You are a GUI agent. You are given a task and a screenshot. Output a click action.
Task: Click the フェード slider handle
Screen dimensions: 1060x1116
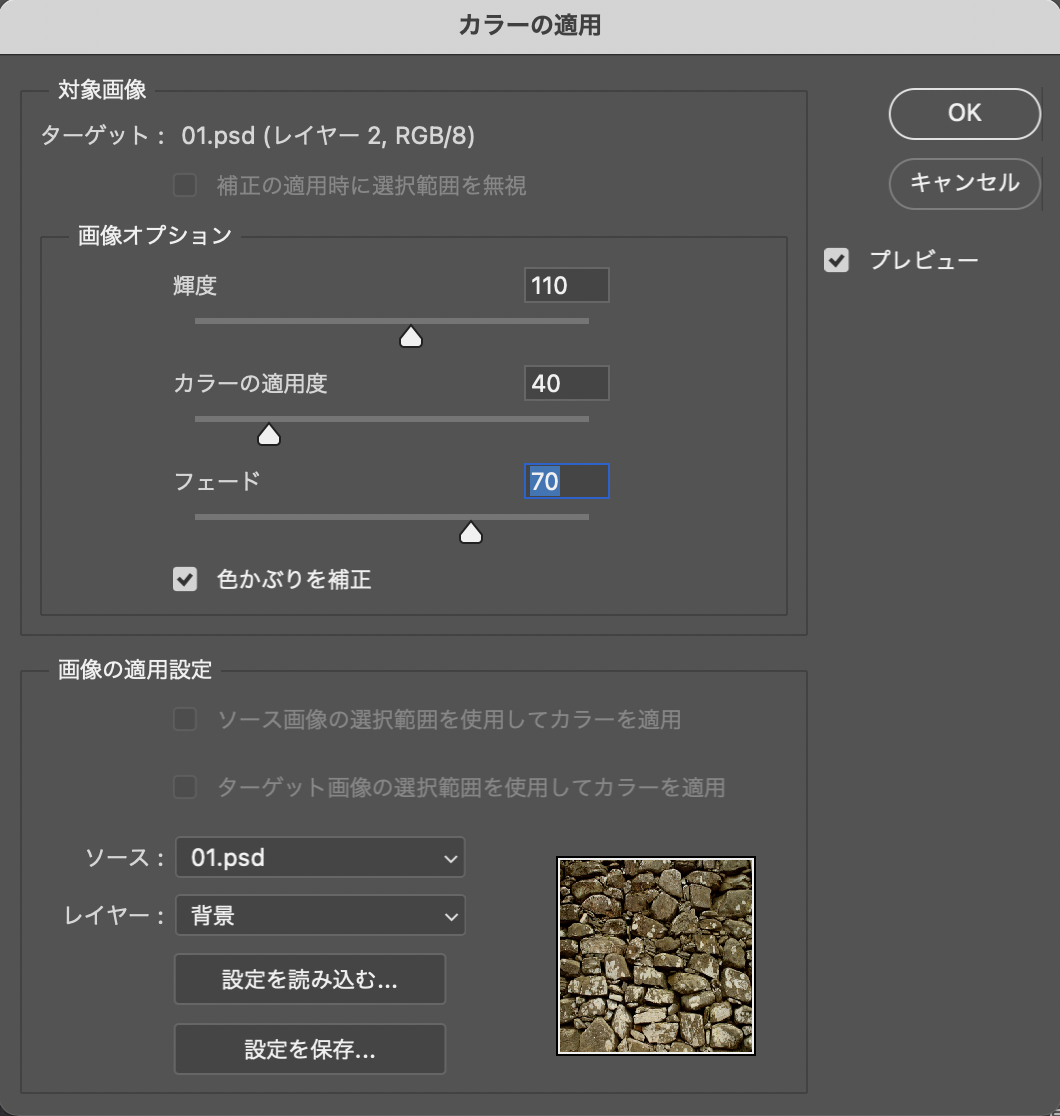pos(470,534)
